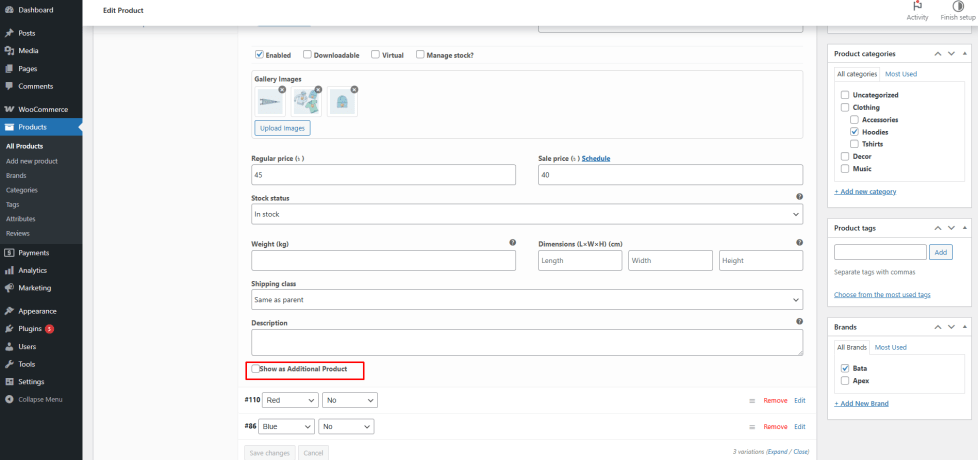The height and width of the screenshot is (460, 978).
Task: Toggle the Downloadable checkbox
Action: 308,55
